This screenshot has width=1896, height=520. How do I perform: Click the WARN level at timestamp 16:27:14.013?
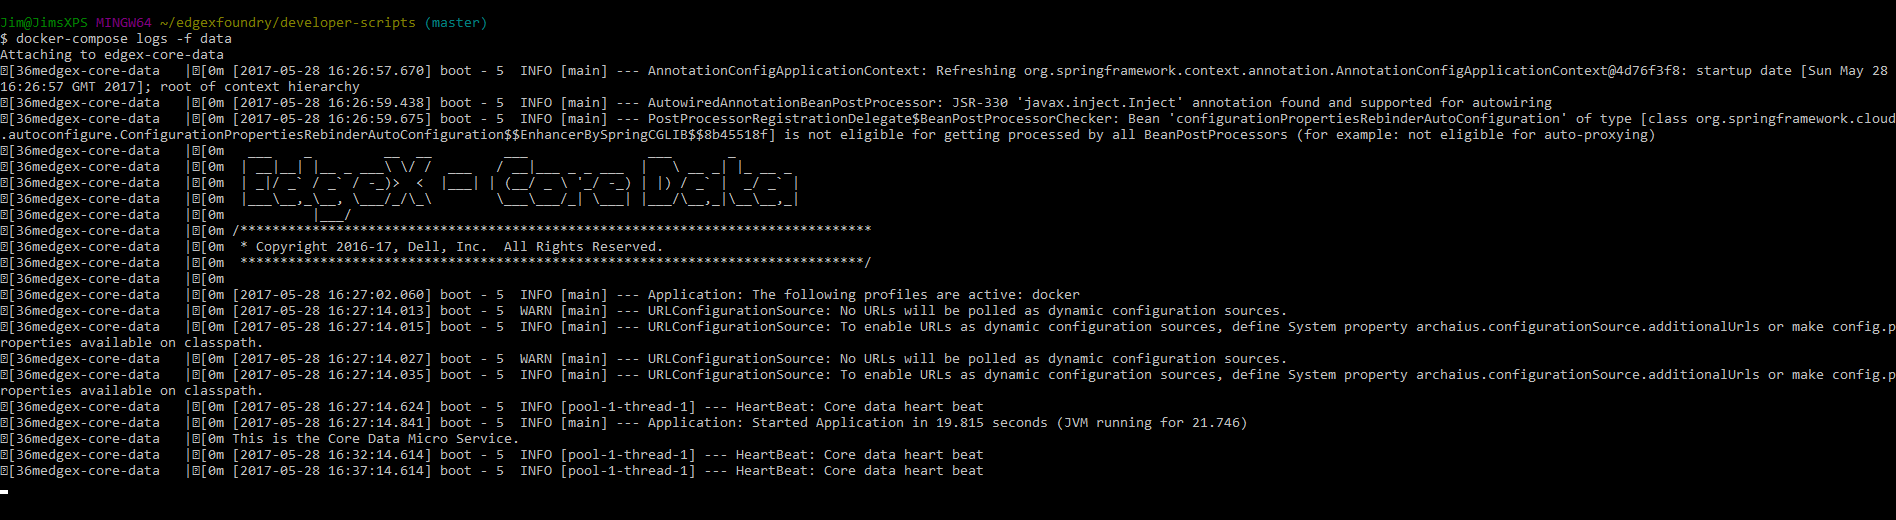click(536, 311)
